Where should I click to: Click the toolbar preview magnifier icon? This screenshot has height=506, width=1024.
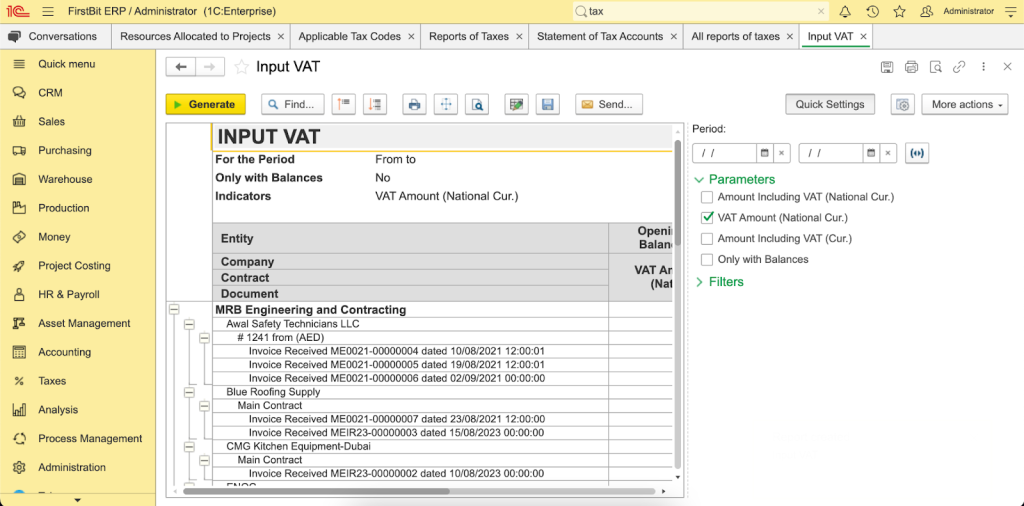[477, 104]
